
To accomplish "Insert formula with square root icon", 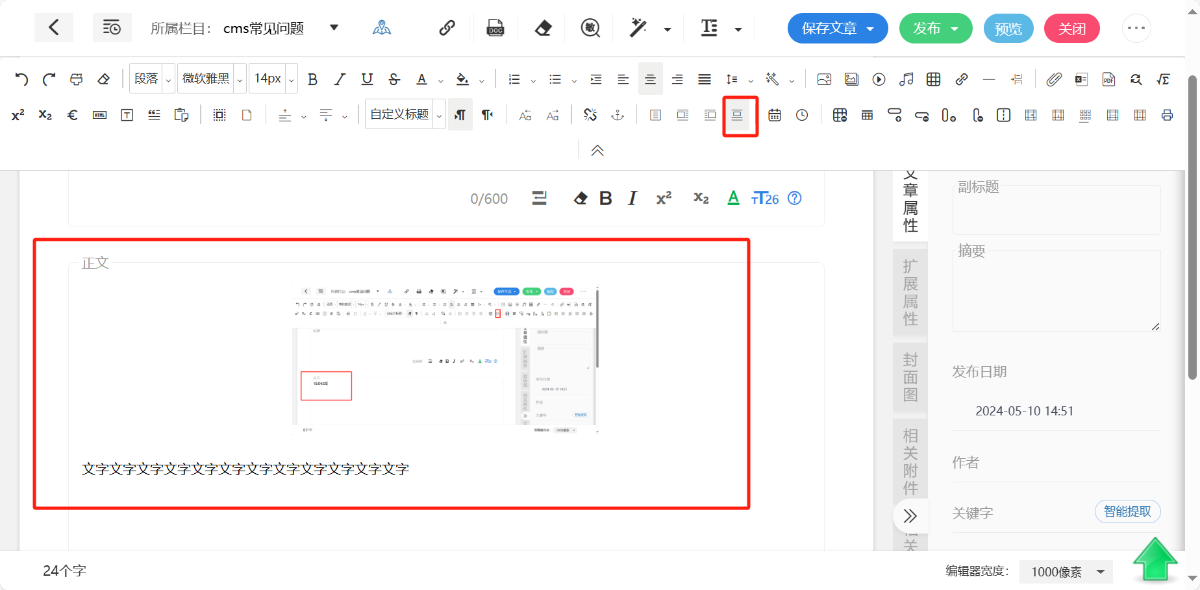I will coord(1163,79).
